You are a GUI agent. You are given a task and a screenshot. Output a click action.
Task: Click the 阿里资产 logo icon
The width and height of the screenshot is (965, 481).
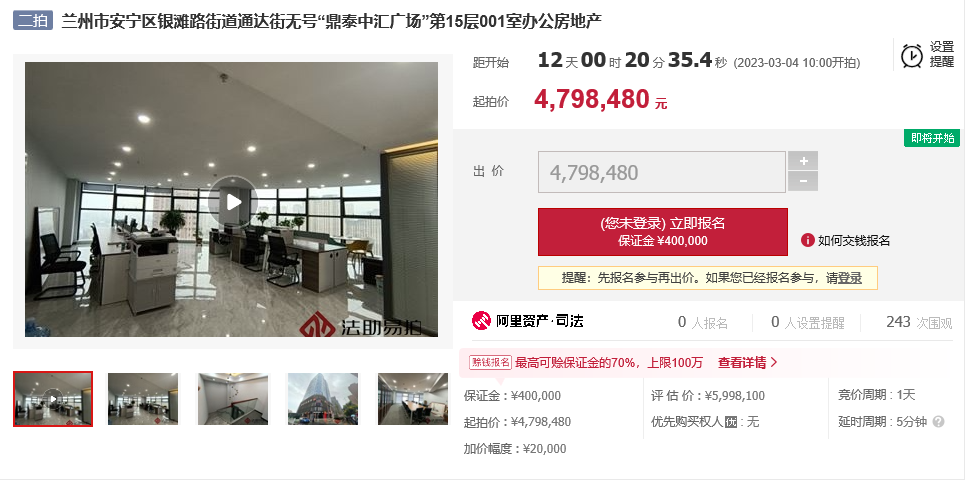click(x=481, y=320)
